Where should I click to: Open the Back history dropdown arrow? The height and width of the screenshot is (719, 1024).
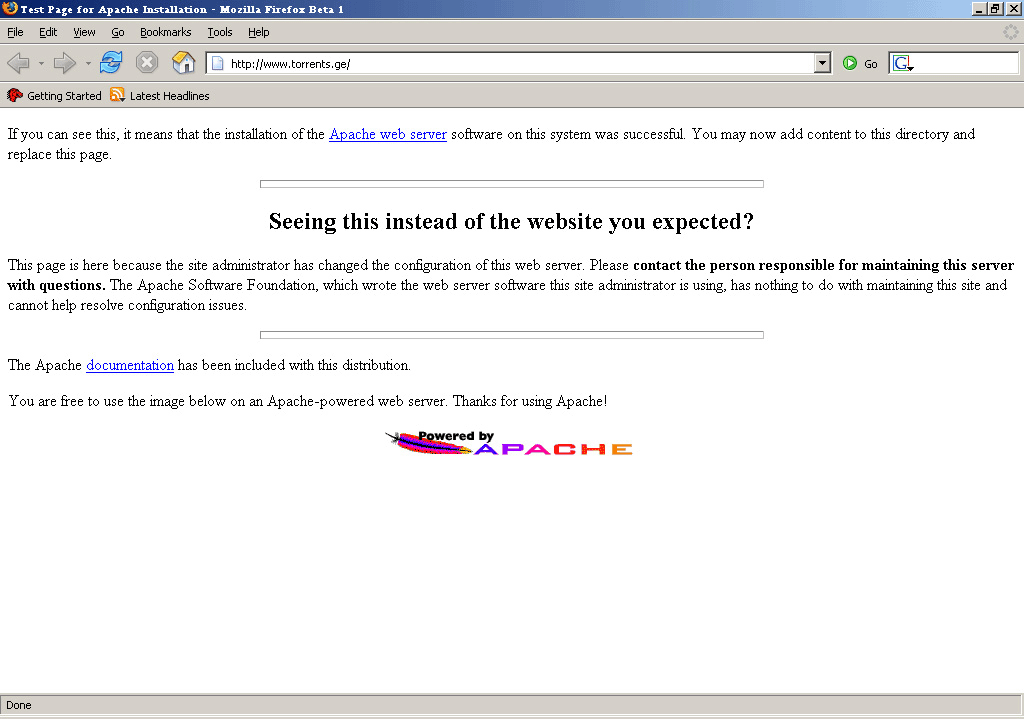click(41, 63)
